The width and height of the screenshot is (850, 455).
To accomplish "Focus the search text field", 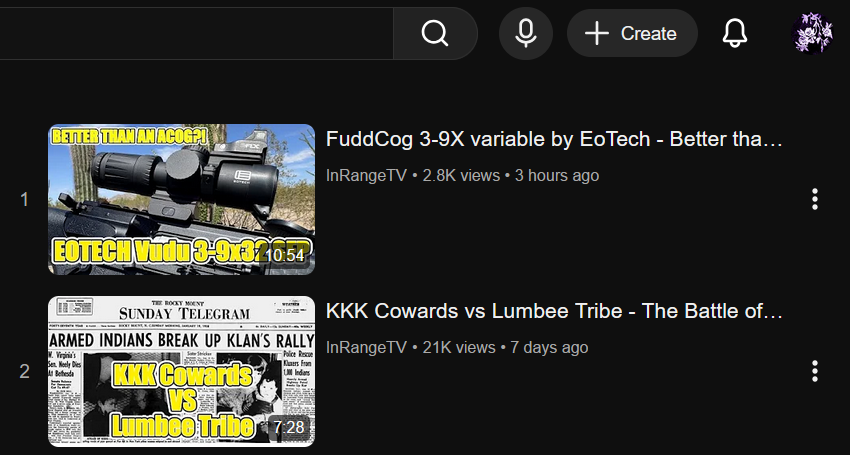I will pos(196,34).
